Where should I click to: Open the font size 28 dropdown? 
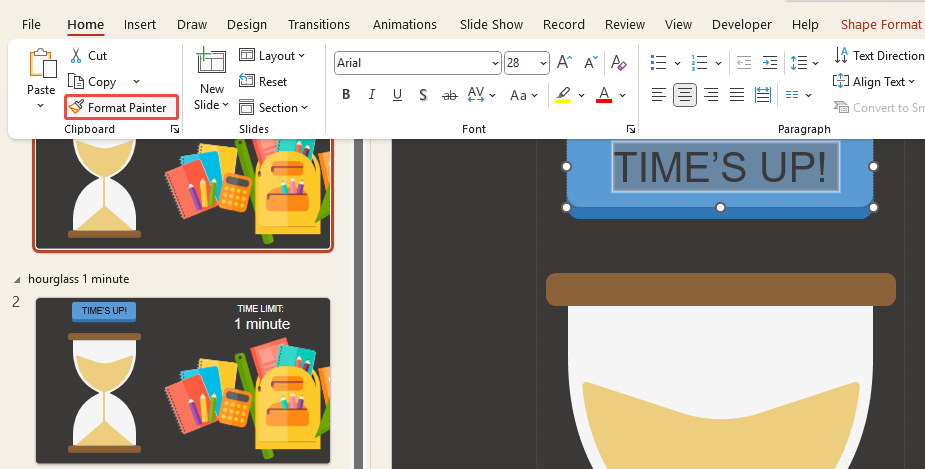(x=543, y=63)
